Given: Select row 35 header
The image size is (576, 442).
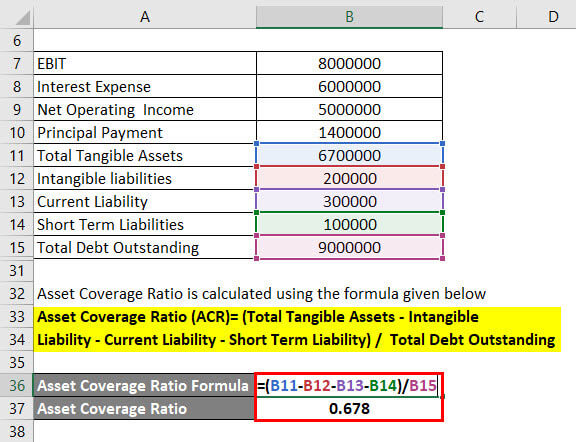Looking at the screenshot, I should click(17, 362).
